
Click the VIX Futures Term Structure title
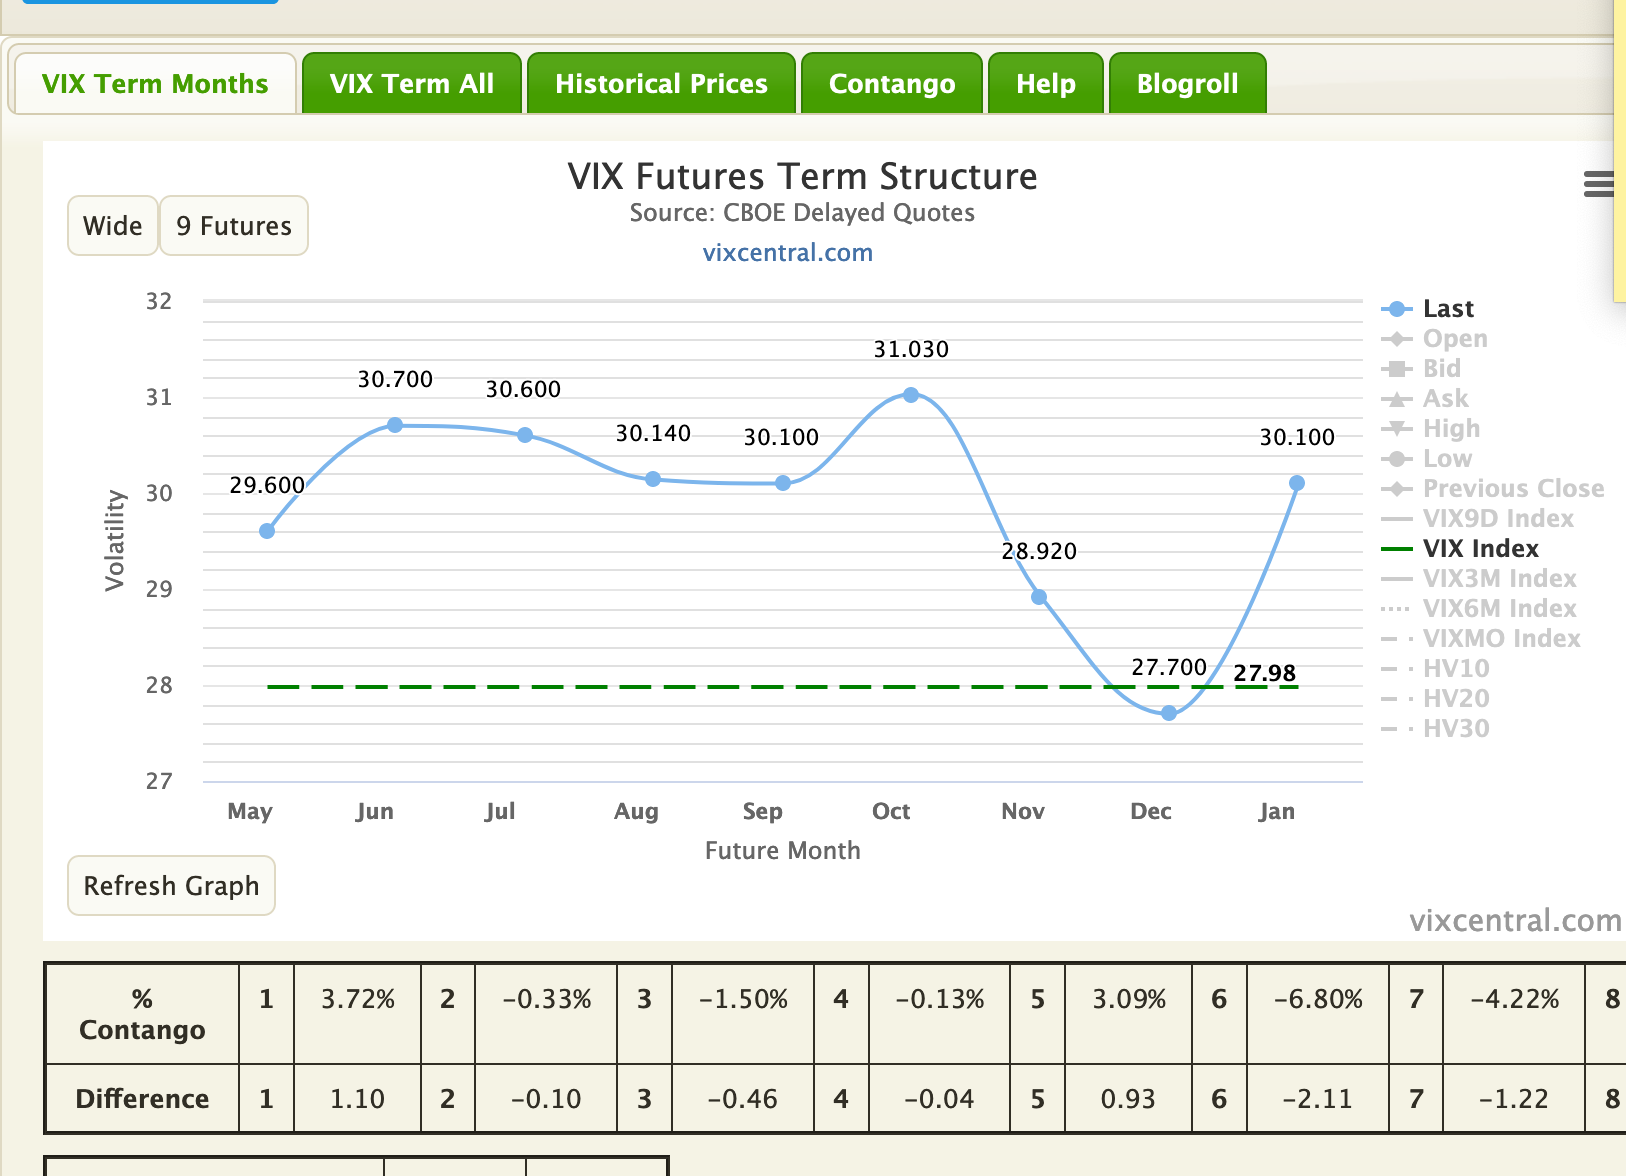click(x=803, y=177)
